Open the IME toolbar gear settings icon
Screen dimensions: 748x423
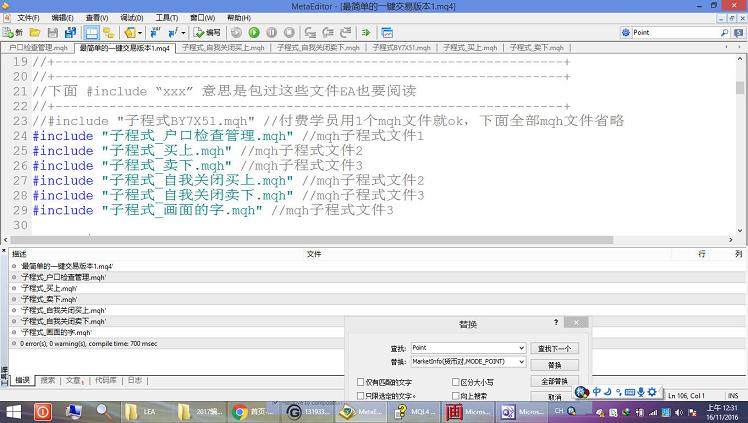click(x=652, y=392)
